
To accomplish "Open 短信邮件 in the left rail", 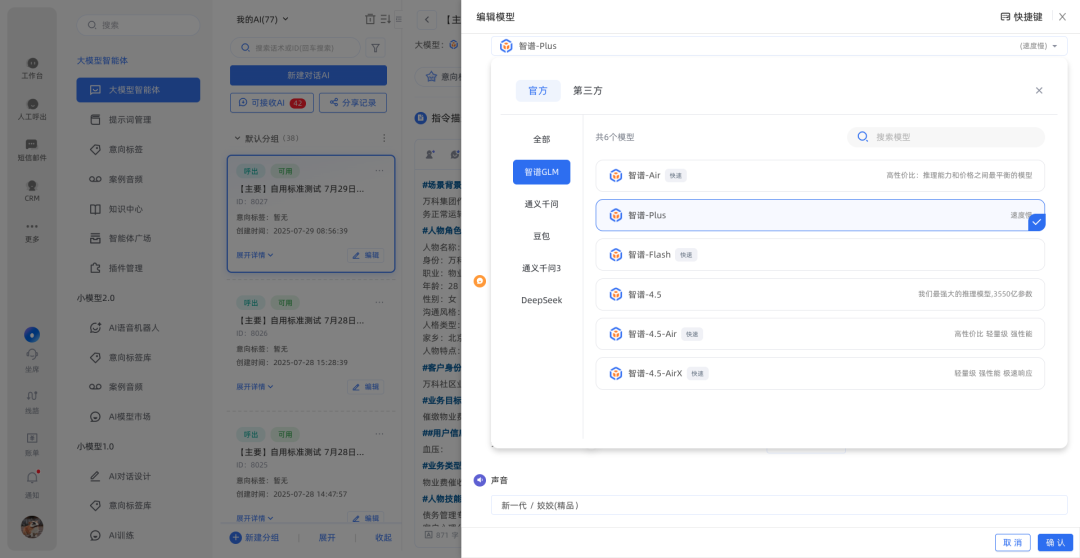I will 32,150.
